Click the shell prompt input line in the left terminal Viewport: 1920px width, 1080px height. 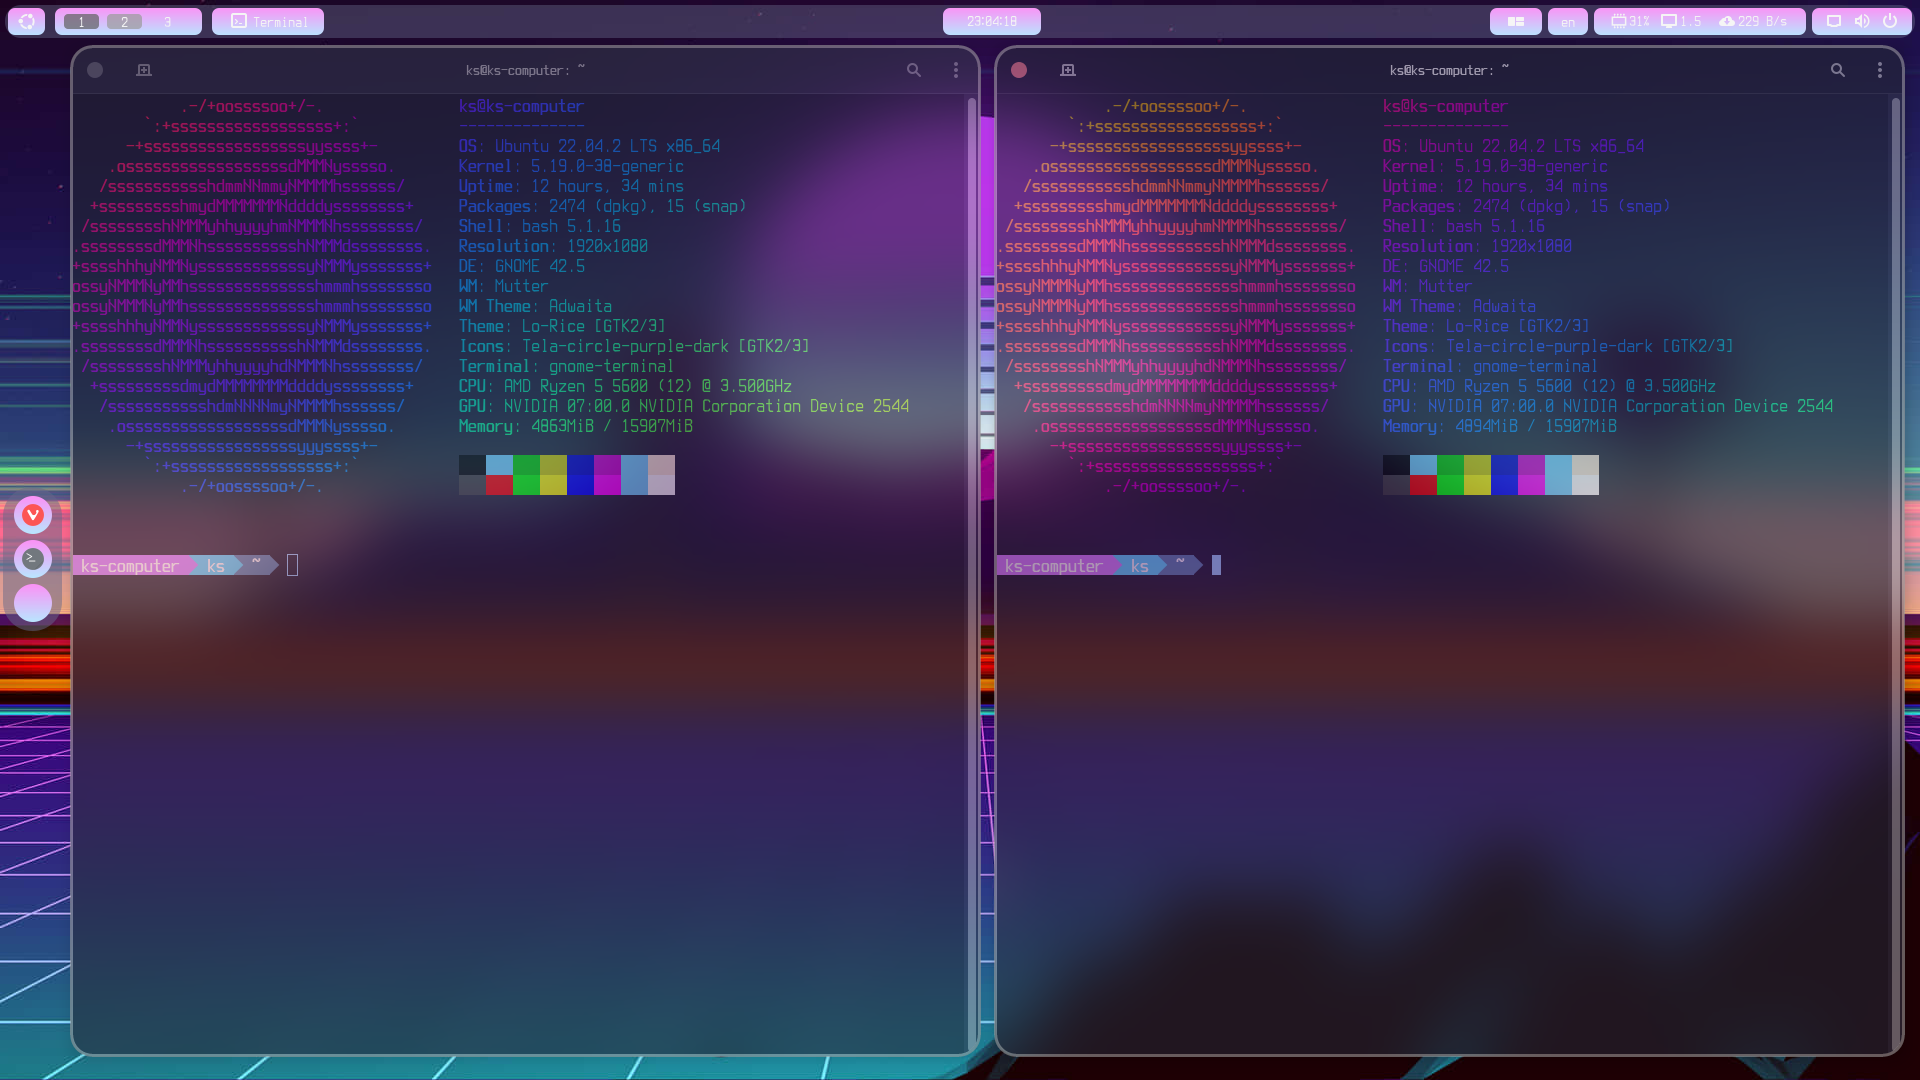click(x=293, y=565)
